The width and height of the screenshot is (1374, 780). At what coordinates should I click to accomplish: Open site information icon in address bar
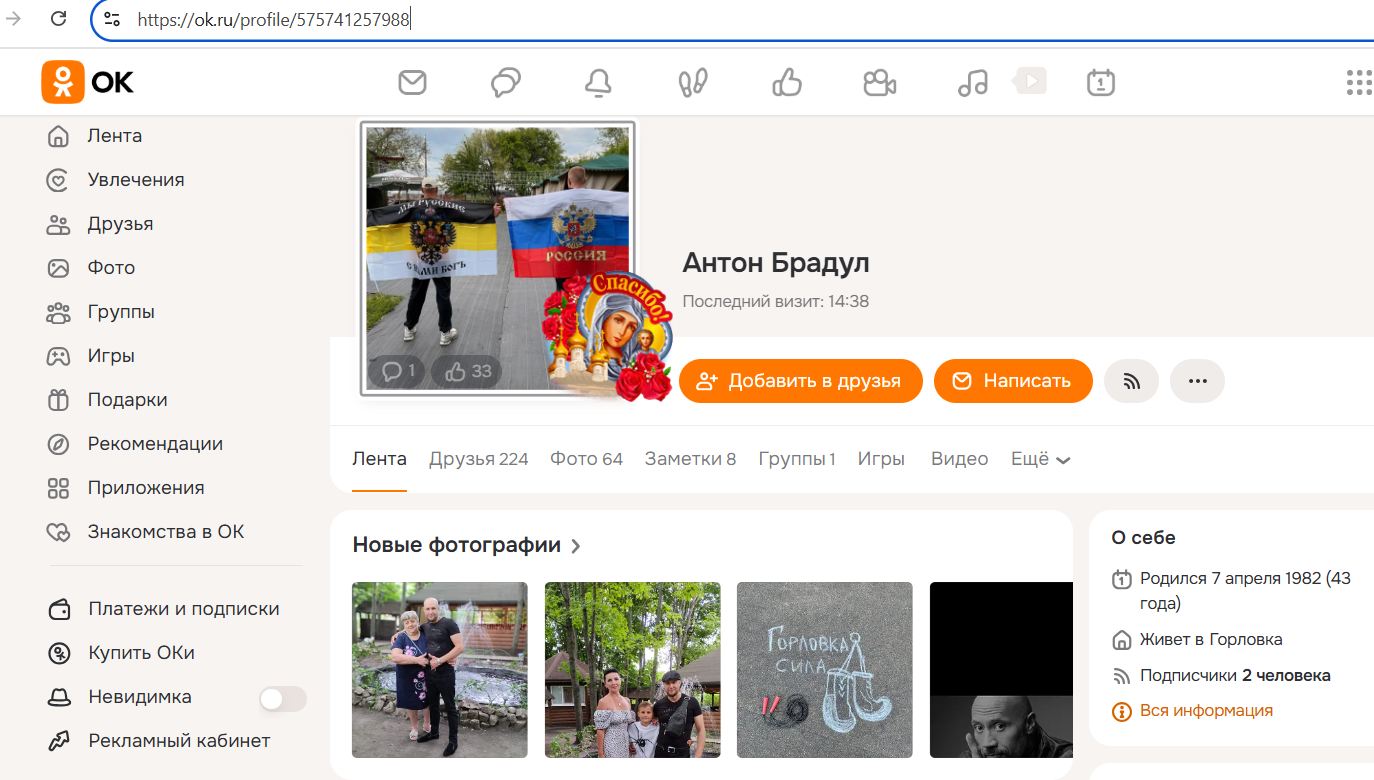(112, 19)
